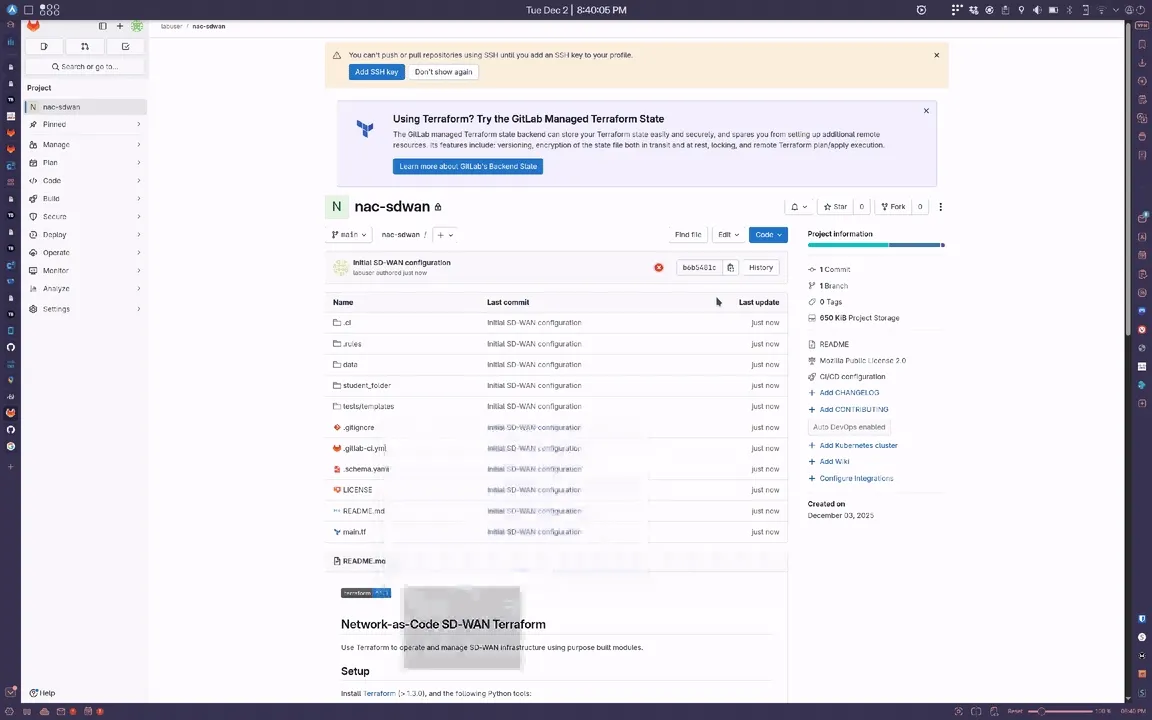Open the to-do list icon
The height and width of the screenshot is (720, 1152).
click(x=125, y=46)
